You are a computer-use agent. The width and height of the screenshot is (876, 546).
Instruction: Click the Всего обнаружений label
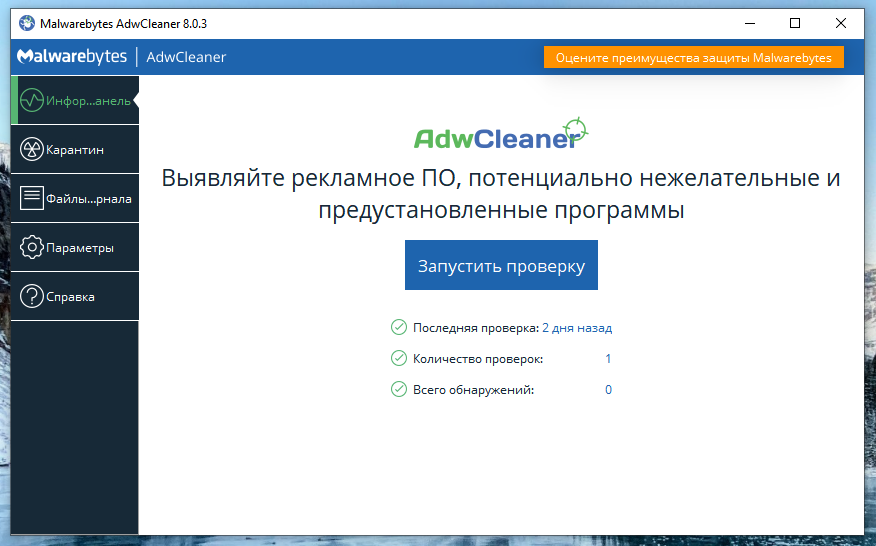[473, 390]
